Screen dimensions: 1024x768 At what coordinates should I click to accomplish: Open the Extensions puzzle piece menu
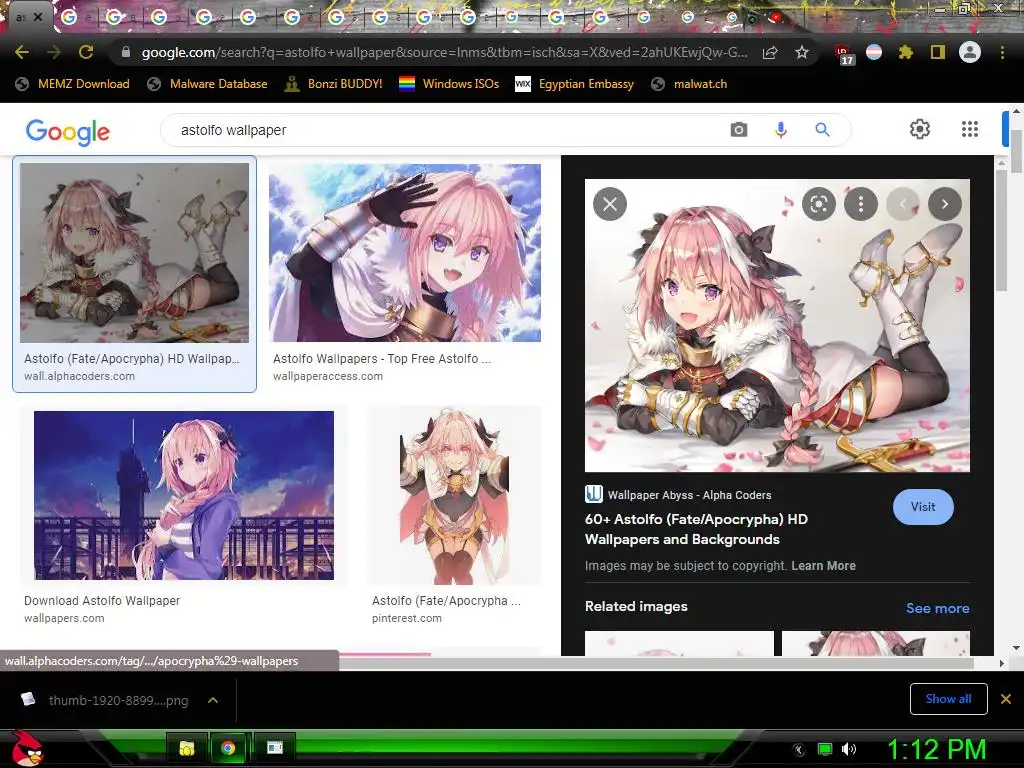(x=905, y=52)
